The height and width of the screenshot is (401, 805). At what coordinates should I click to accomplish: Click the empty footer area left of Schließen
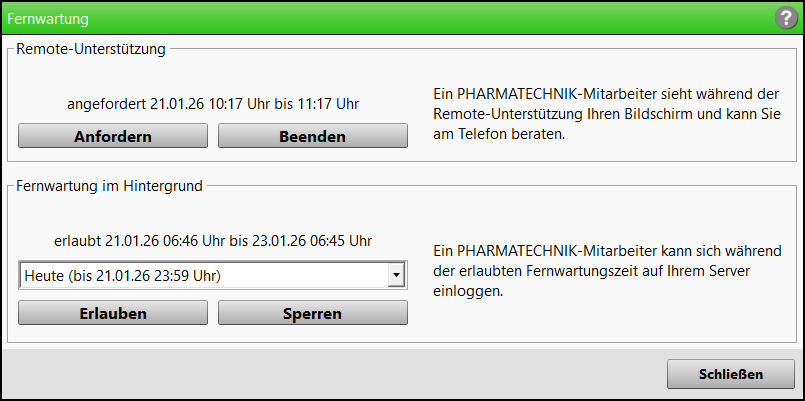(x=330, y=374)
